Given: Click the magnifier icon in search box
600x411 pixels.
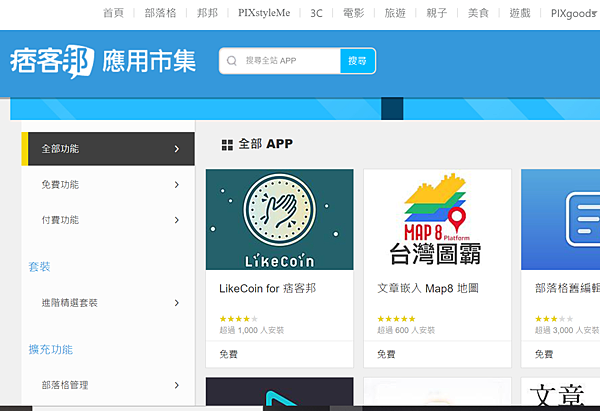Looking at the screenshot, I should tap(232, 61).
